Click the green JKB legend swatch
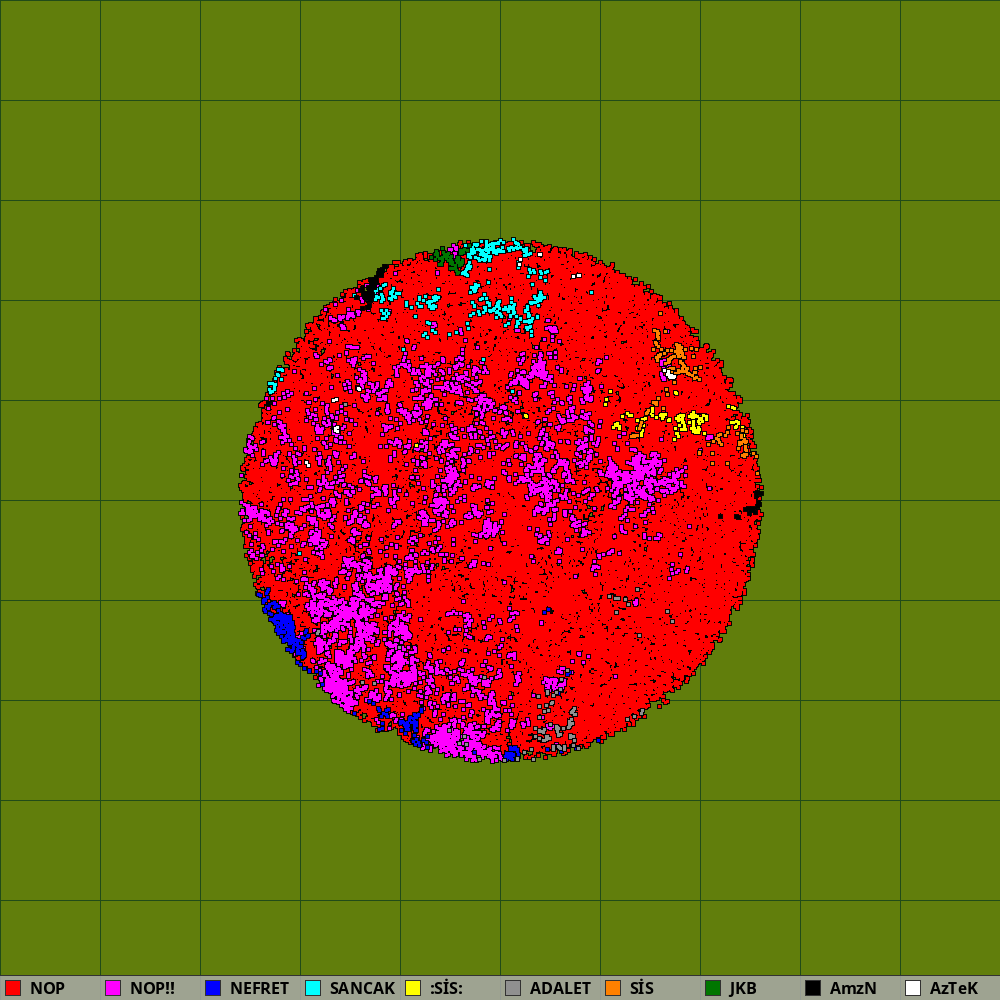This screenshot has width=1000, height=1000. (713, 988)
